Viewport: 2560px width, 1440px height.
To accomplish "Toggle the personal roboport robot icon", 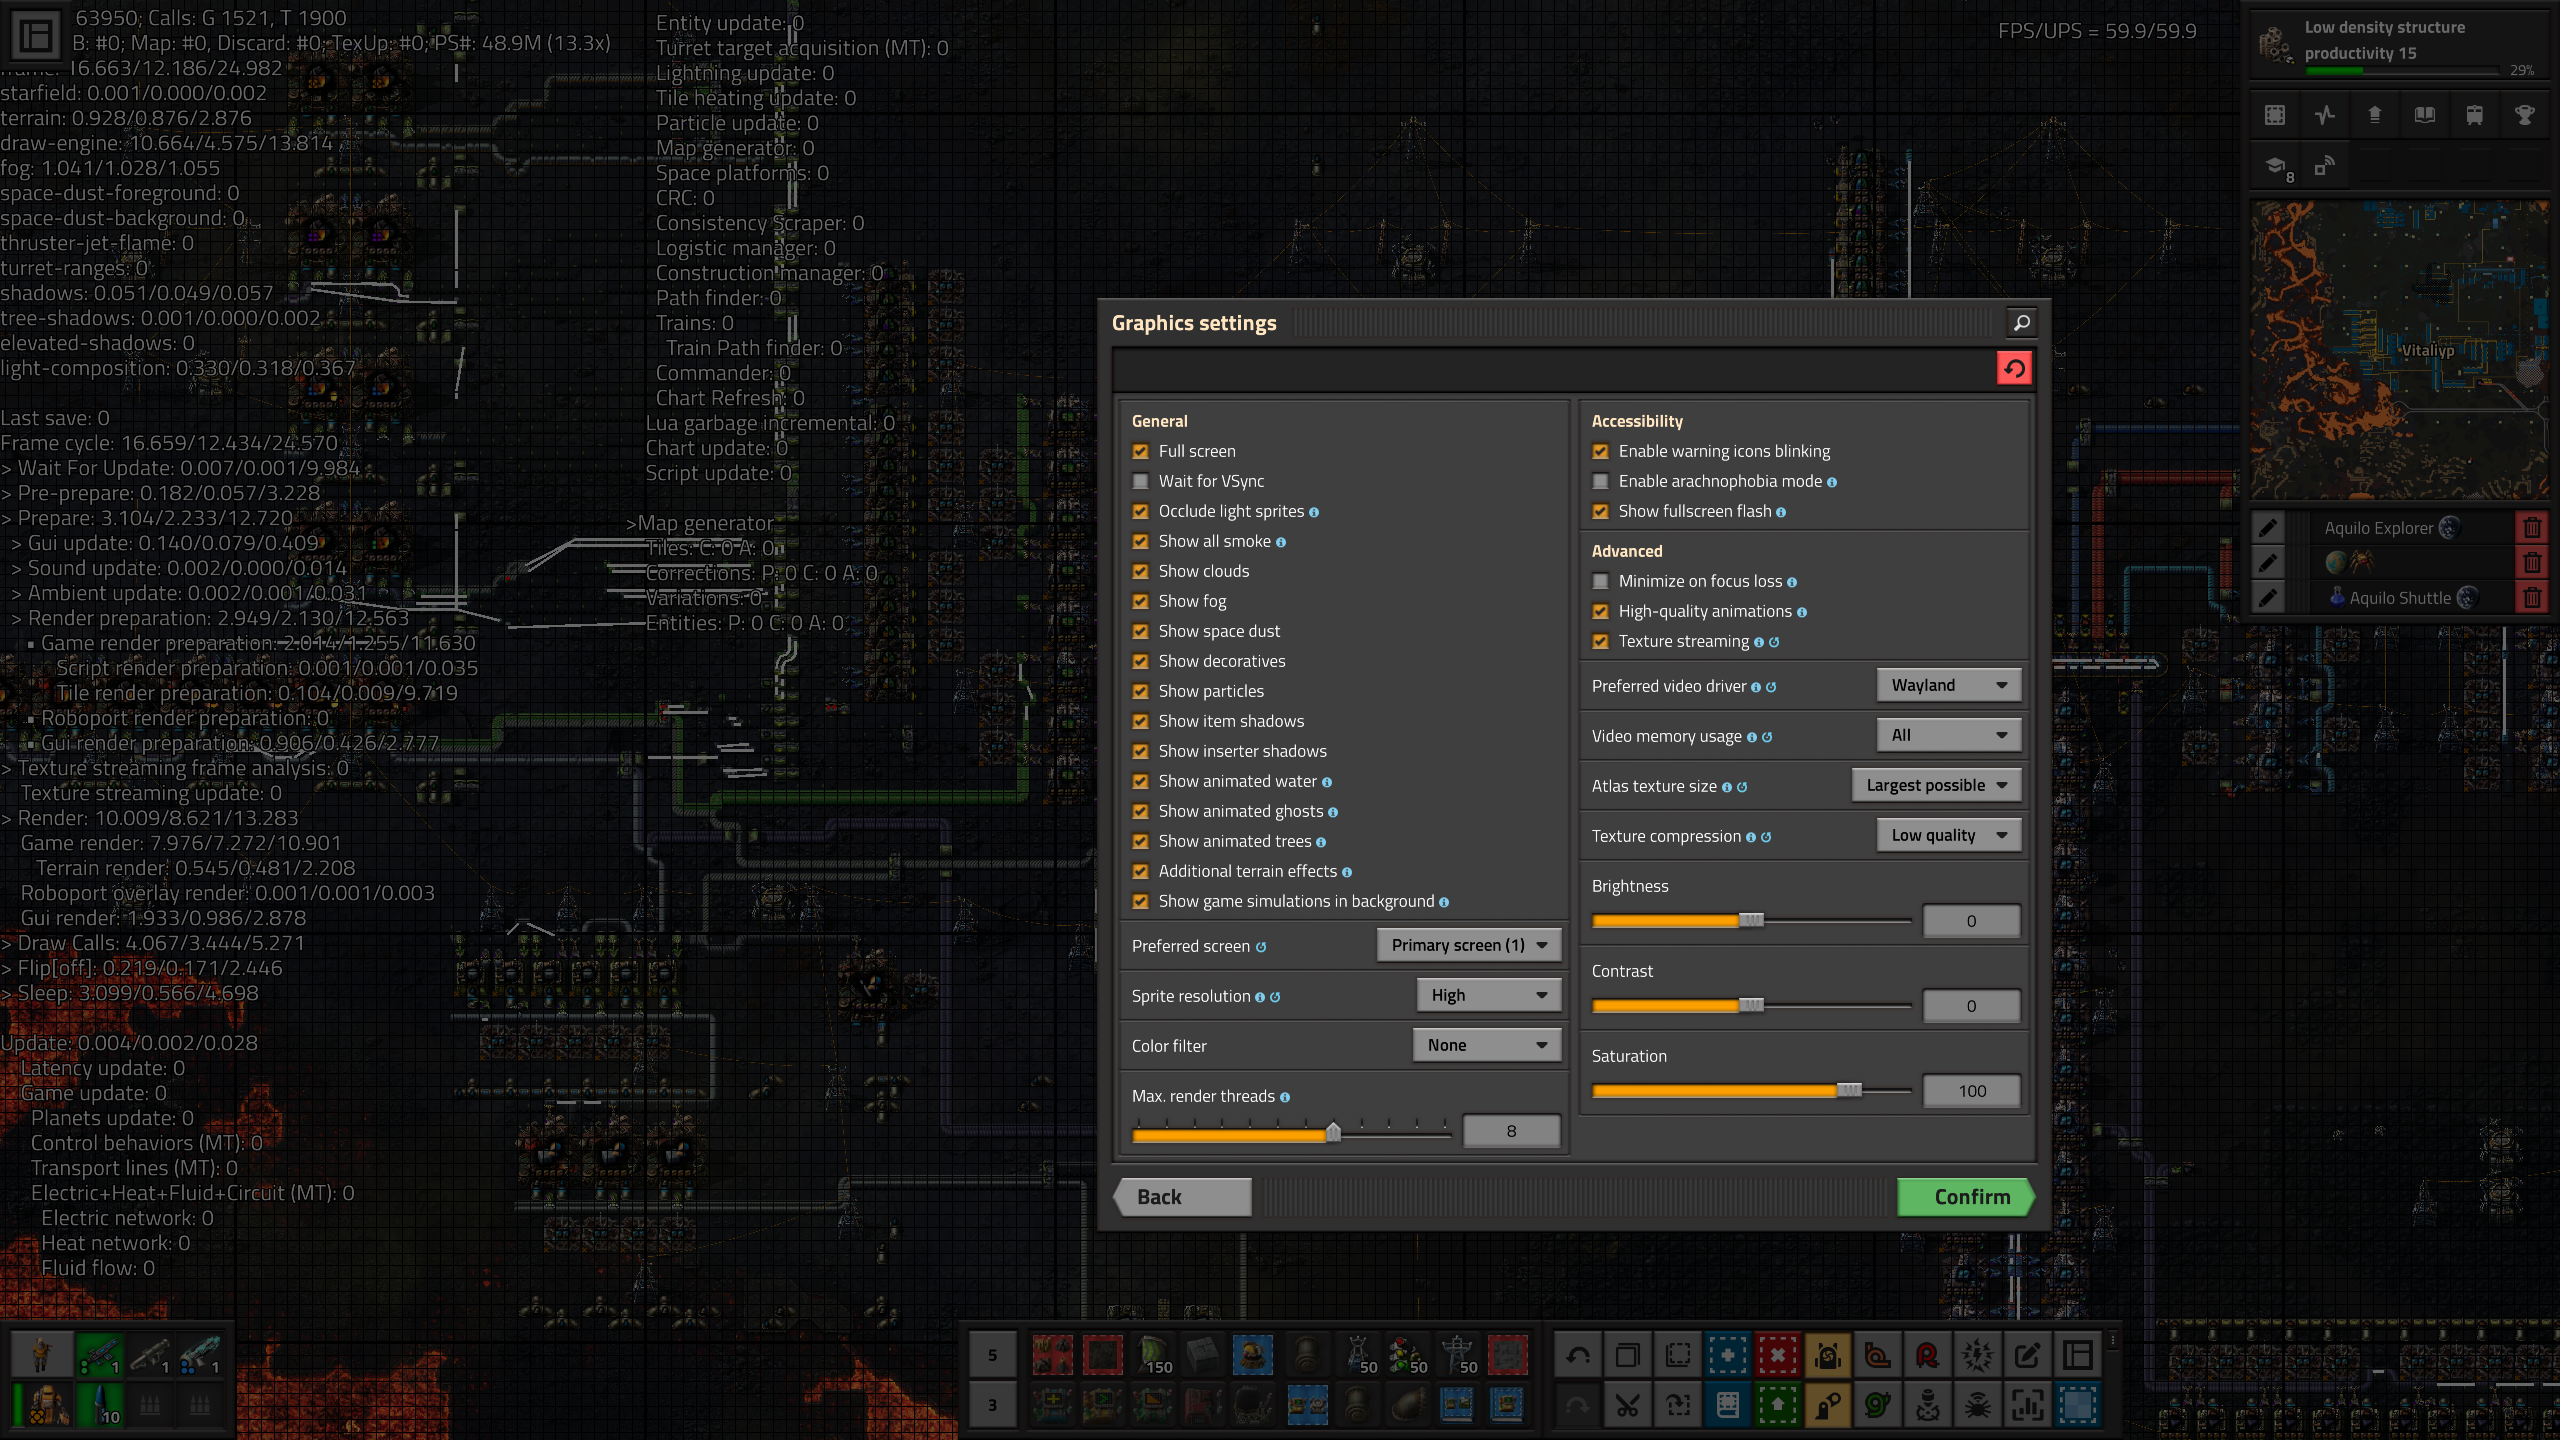I will coord(1828,1356).
